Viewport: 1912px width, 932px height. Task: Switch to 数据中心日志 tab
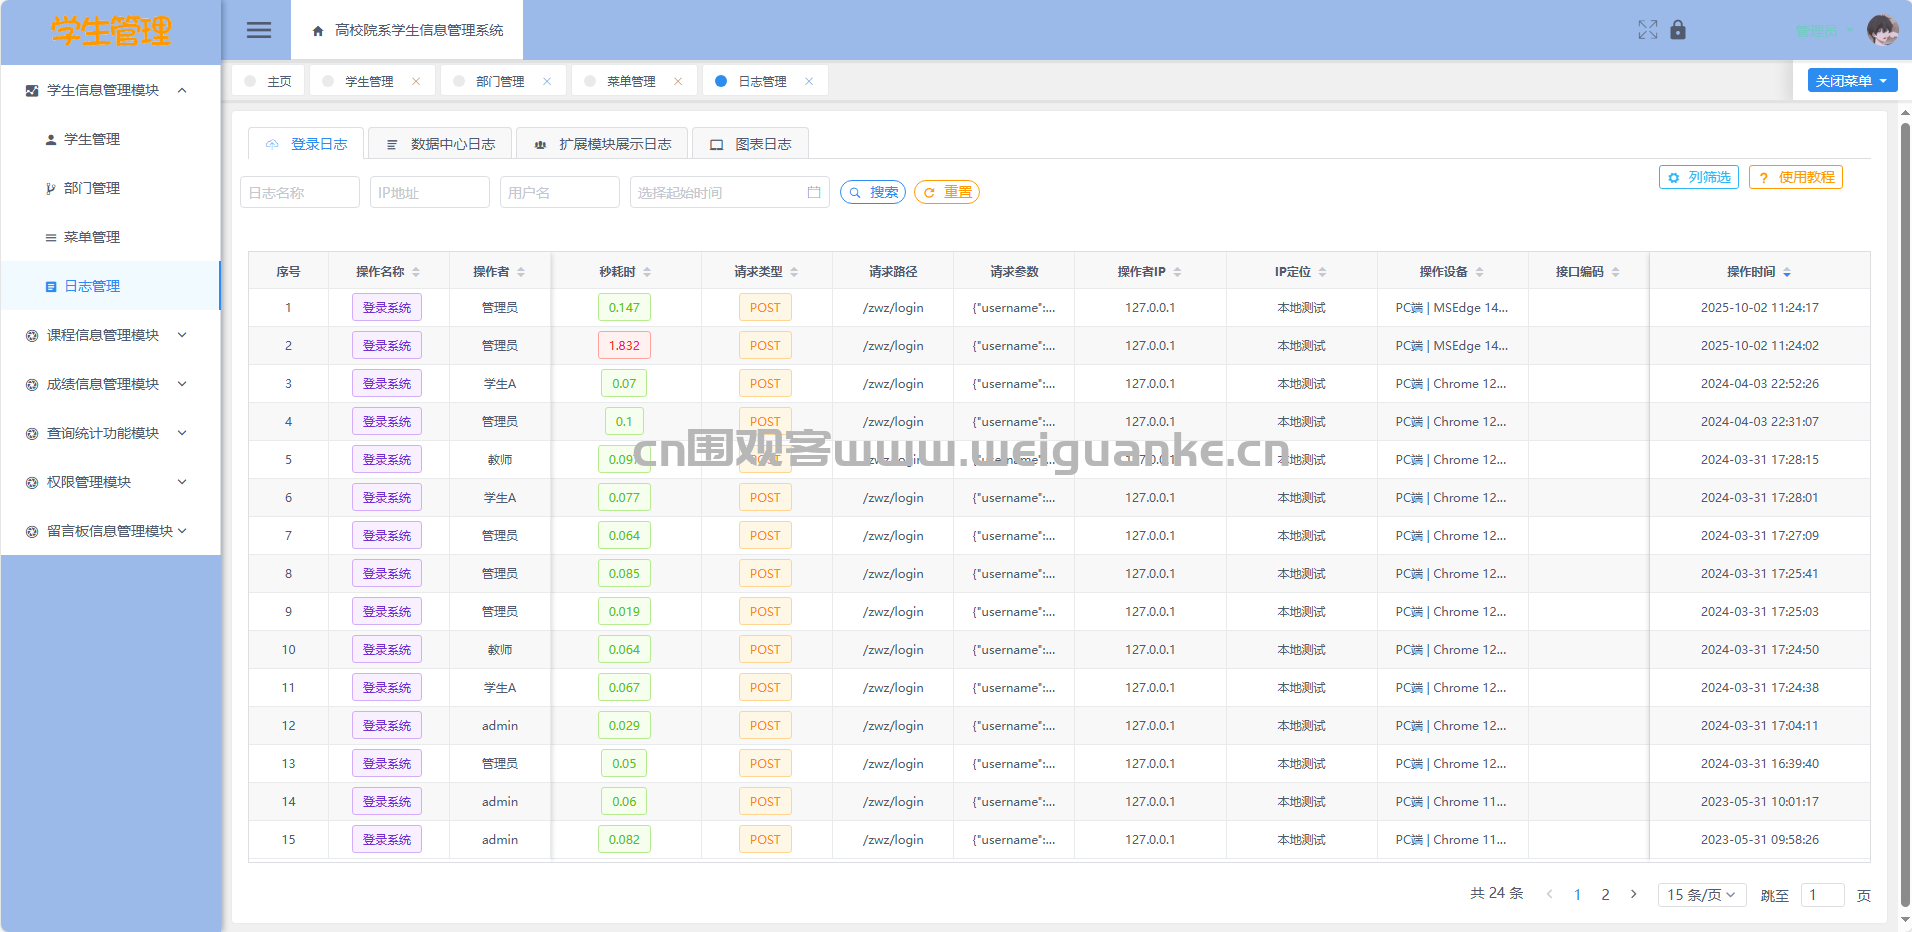440,144
